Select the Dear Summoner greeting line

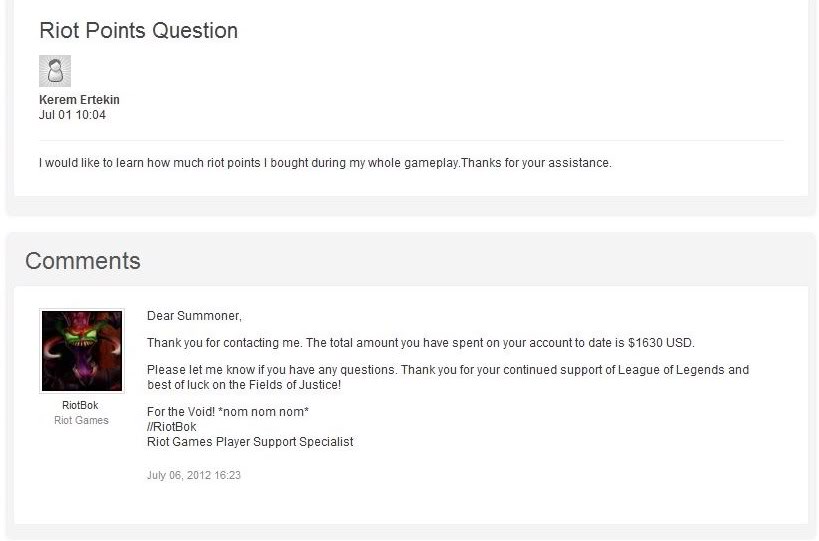tap(194, 316)
